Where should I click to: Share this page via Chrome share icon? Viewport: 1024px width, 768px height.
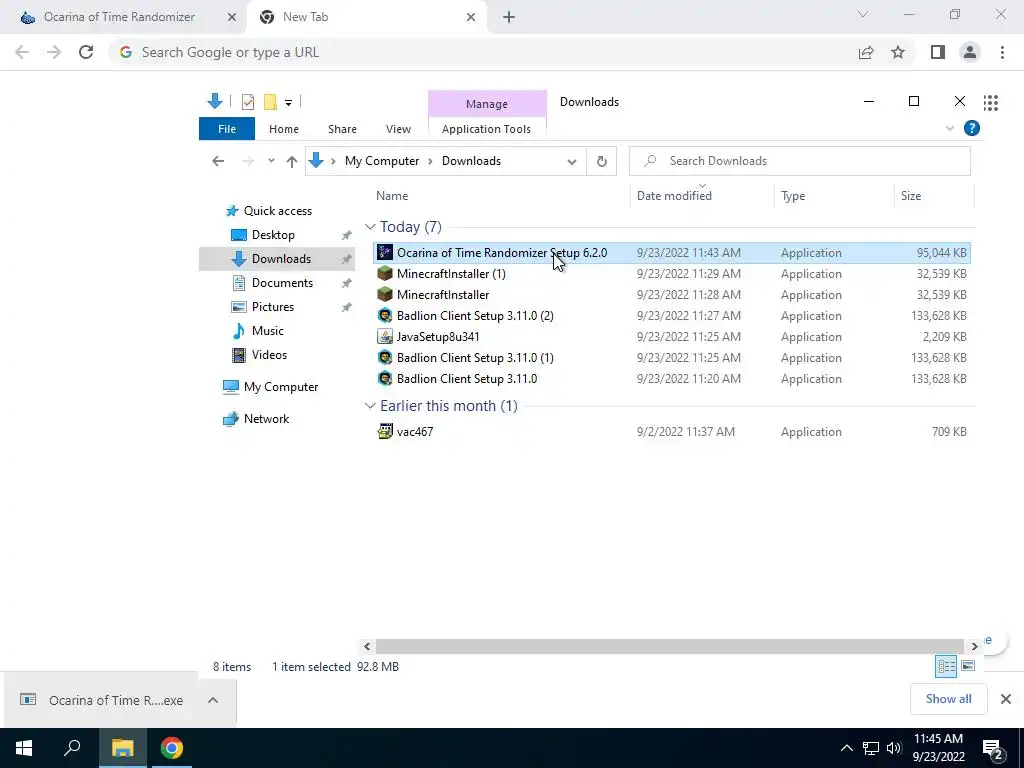[866, 52]
